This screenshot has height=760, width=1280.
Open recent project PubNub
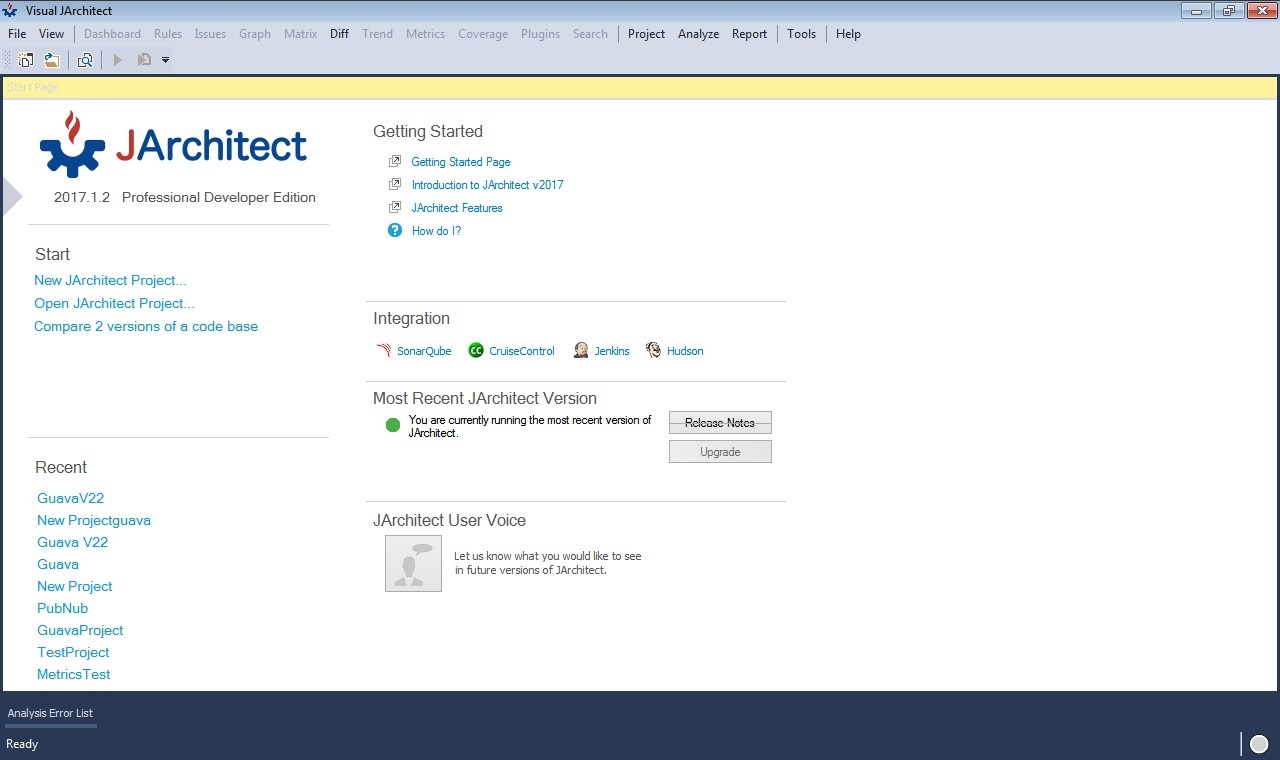tap(62, 608)
